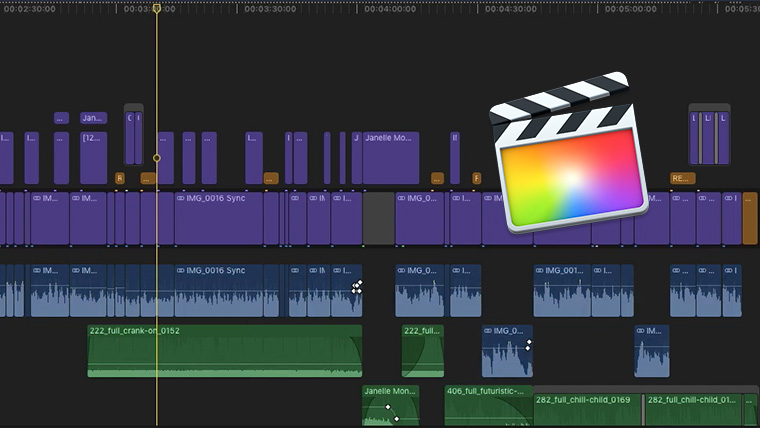Click the yellow playhead handle in the ruler
Viewport: 760px width, 428px height.
point(157,9)
